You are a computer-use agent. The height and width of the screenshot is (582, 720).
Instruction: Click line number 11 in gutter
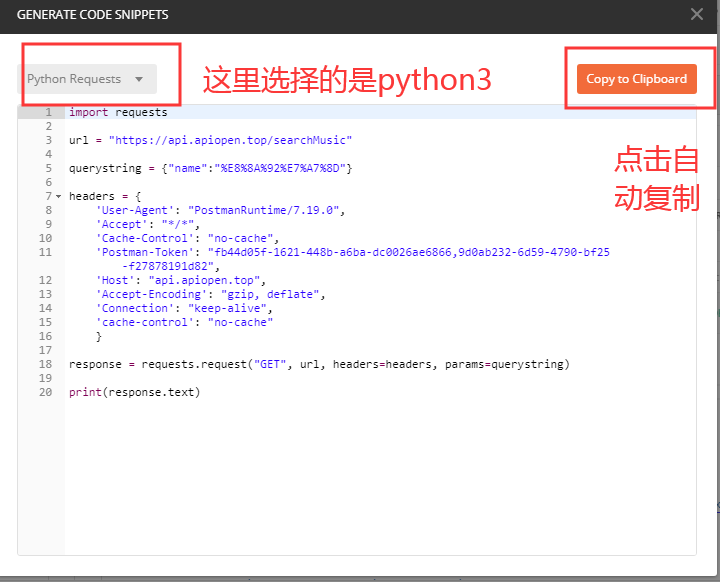point(45,252)
